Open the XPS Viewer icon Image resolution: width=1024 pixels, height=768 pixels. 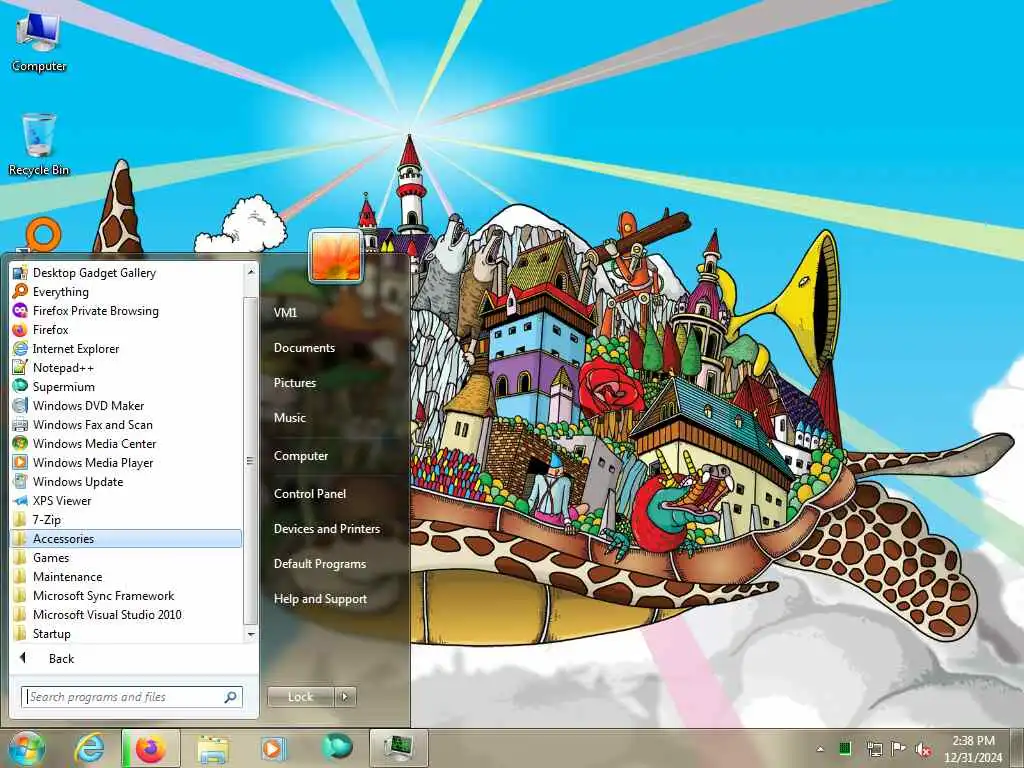(20, 500)
